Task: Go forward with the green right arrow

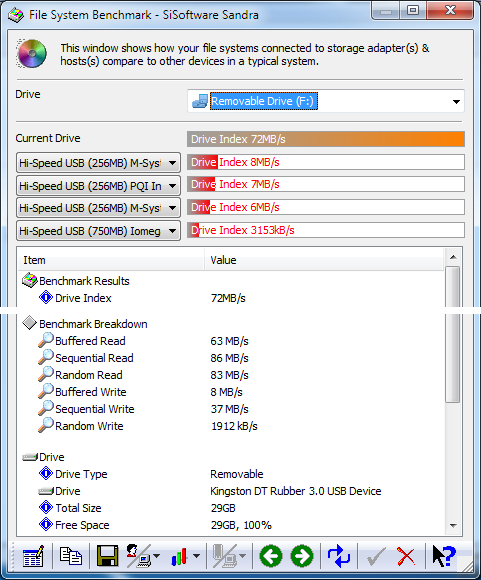Action: (302, 556)
